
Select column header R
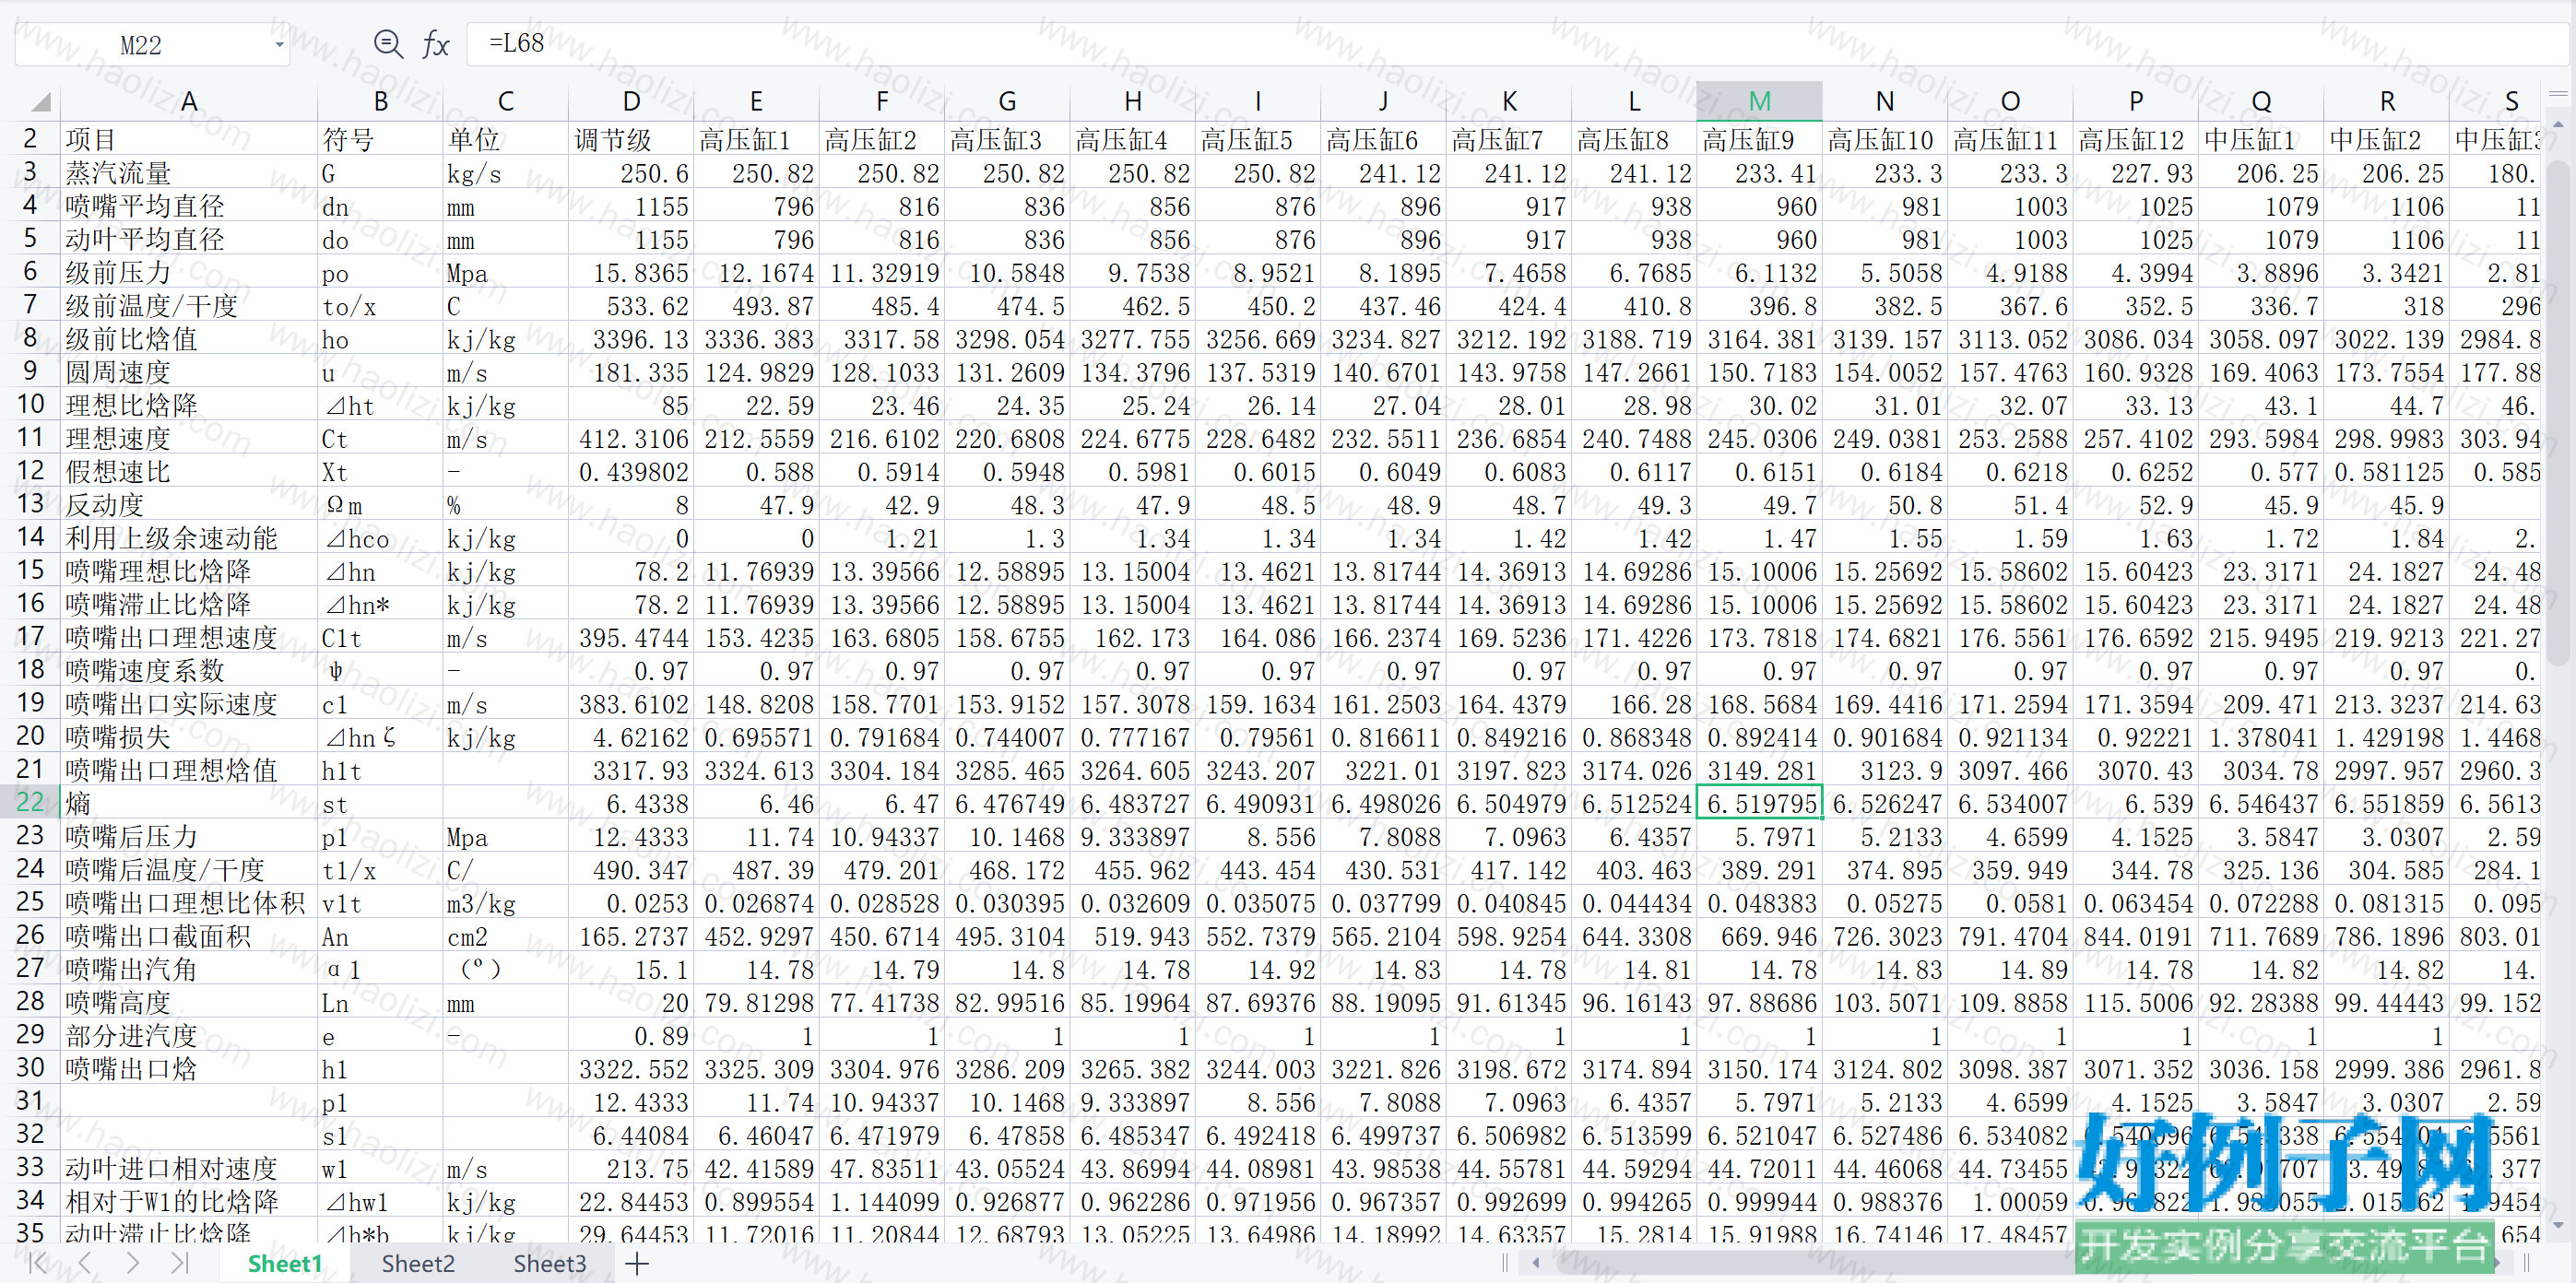(2386, 101)
